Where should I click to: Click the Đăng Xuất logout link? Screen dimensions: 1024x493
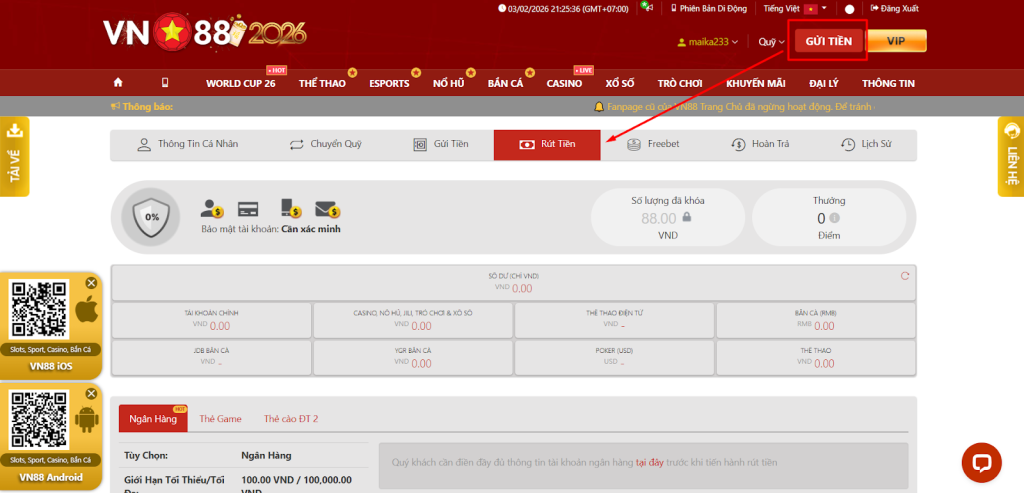coord(895,8)
